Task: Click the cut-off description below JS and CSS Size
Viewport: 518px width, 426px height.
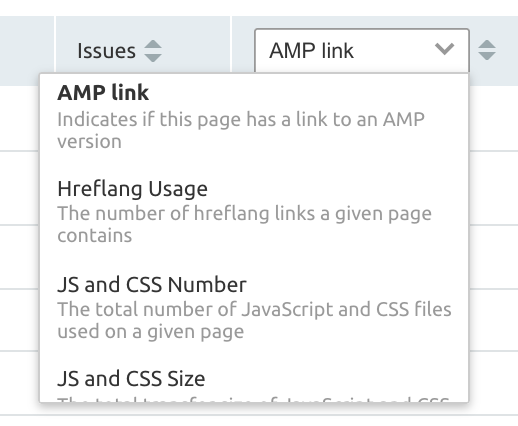Action: [253, 399]
